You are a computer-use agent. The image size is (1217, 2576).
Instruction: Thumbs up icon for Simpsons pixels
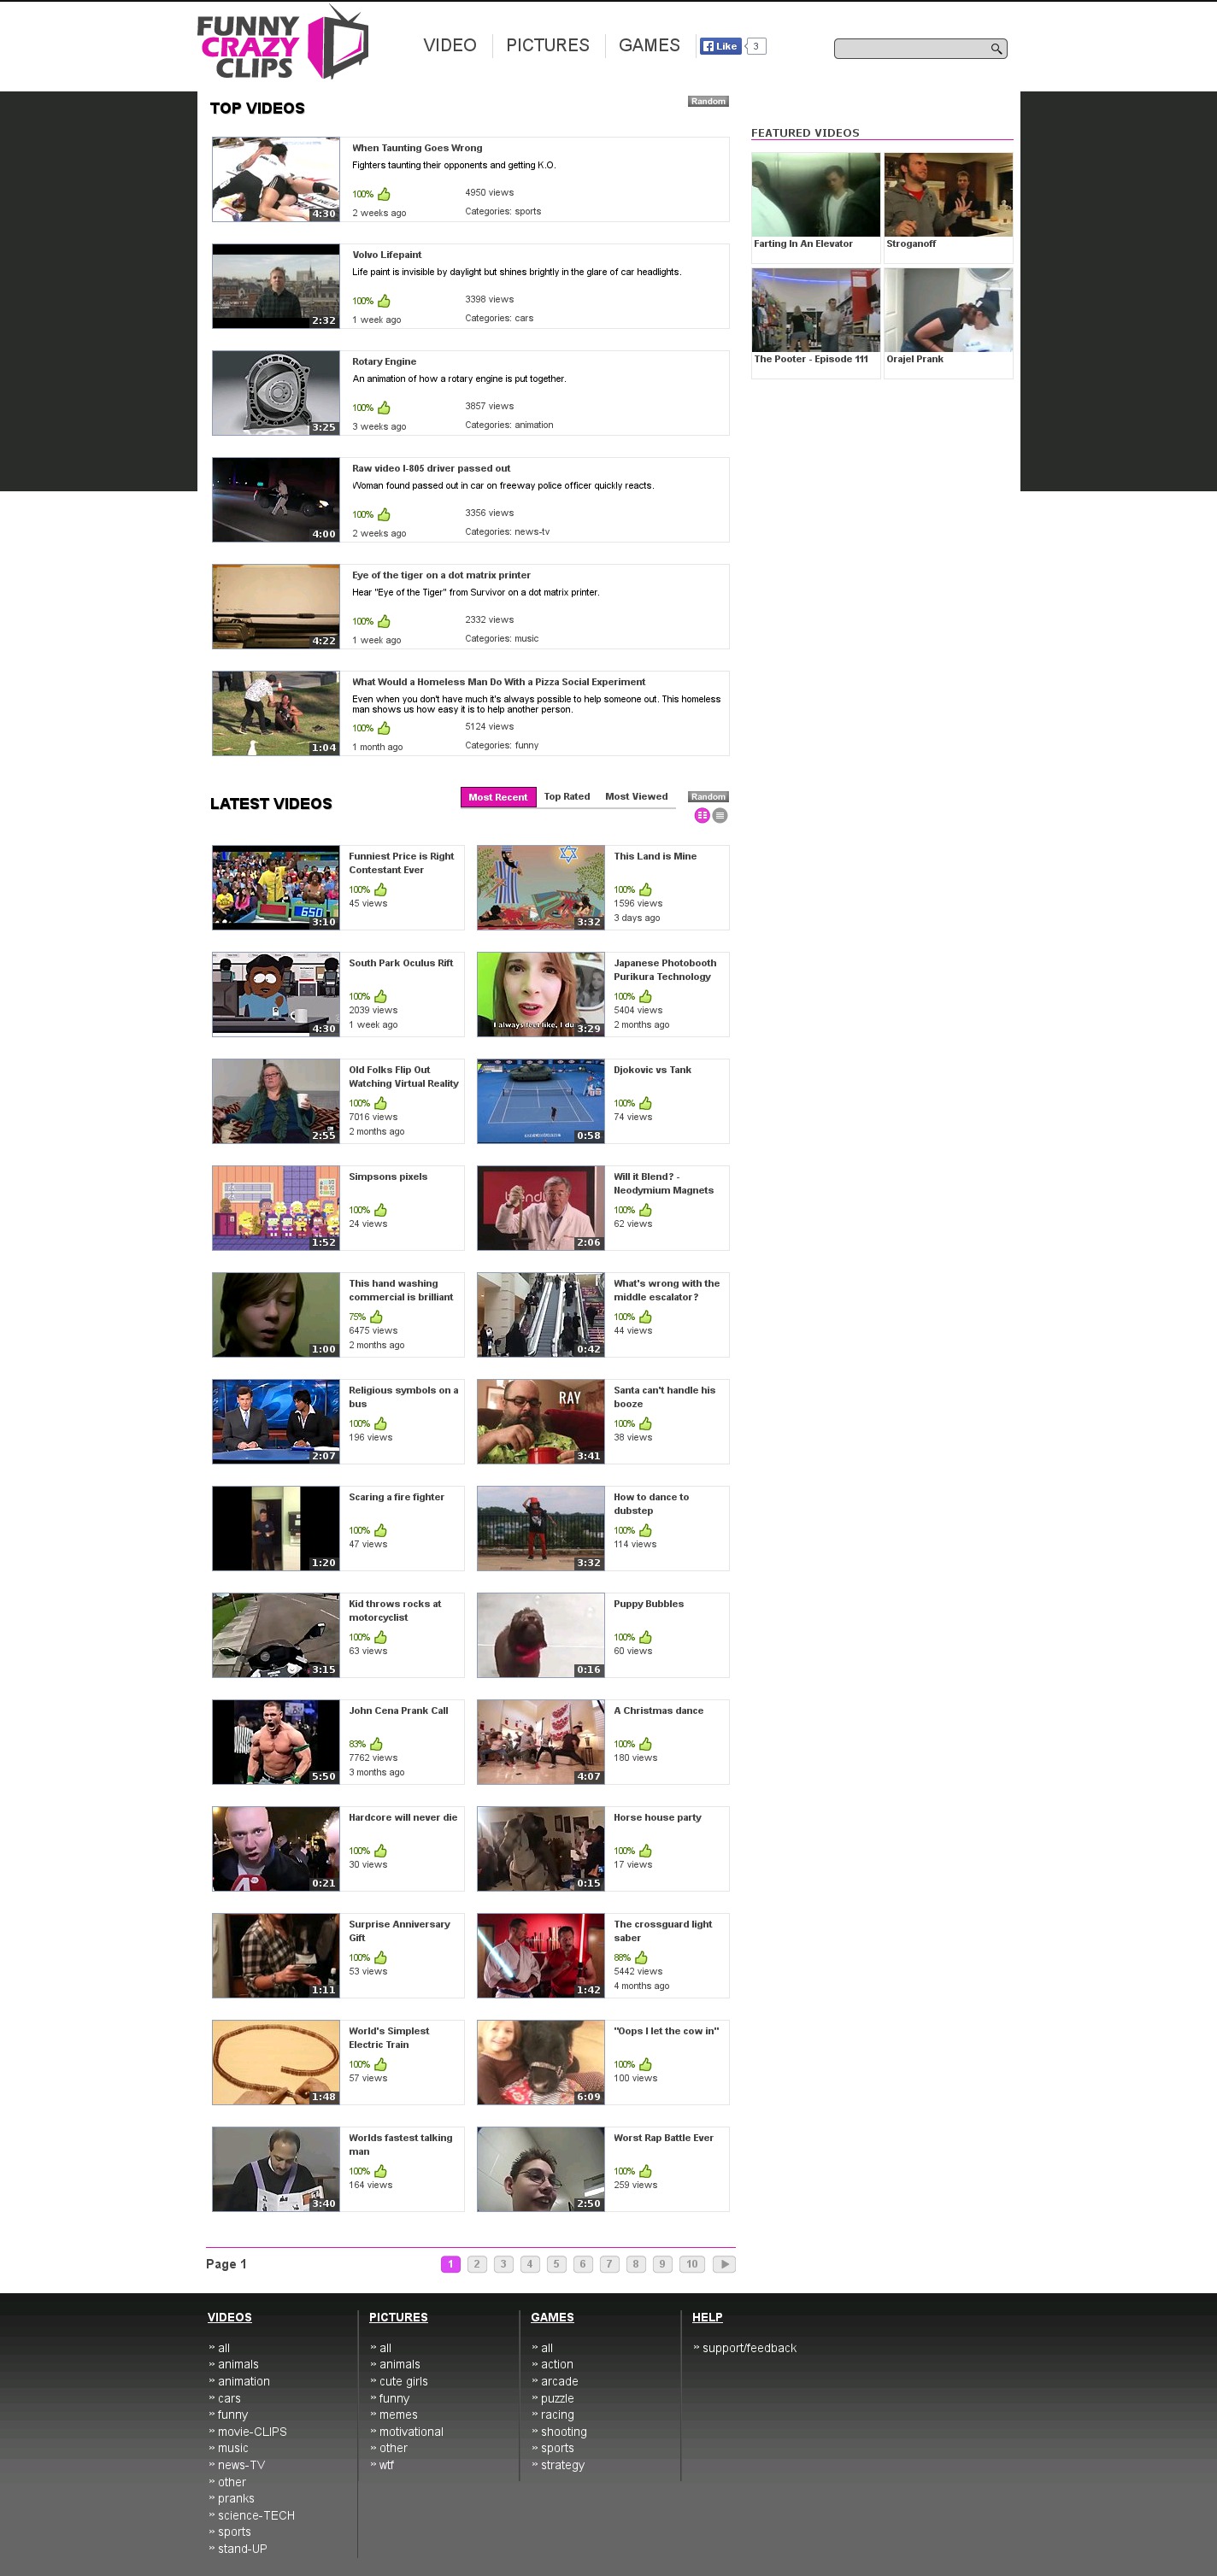(x=381, y=1210)
